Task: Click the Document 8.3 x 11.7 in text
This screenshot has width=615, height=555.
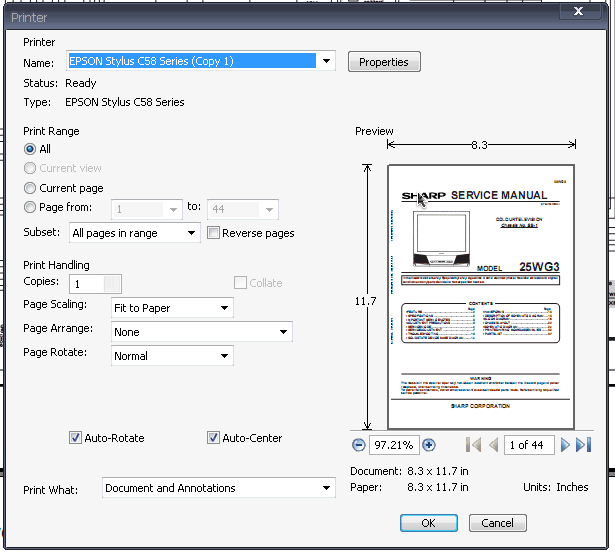Action: (x=409, y=471)
